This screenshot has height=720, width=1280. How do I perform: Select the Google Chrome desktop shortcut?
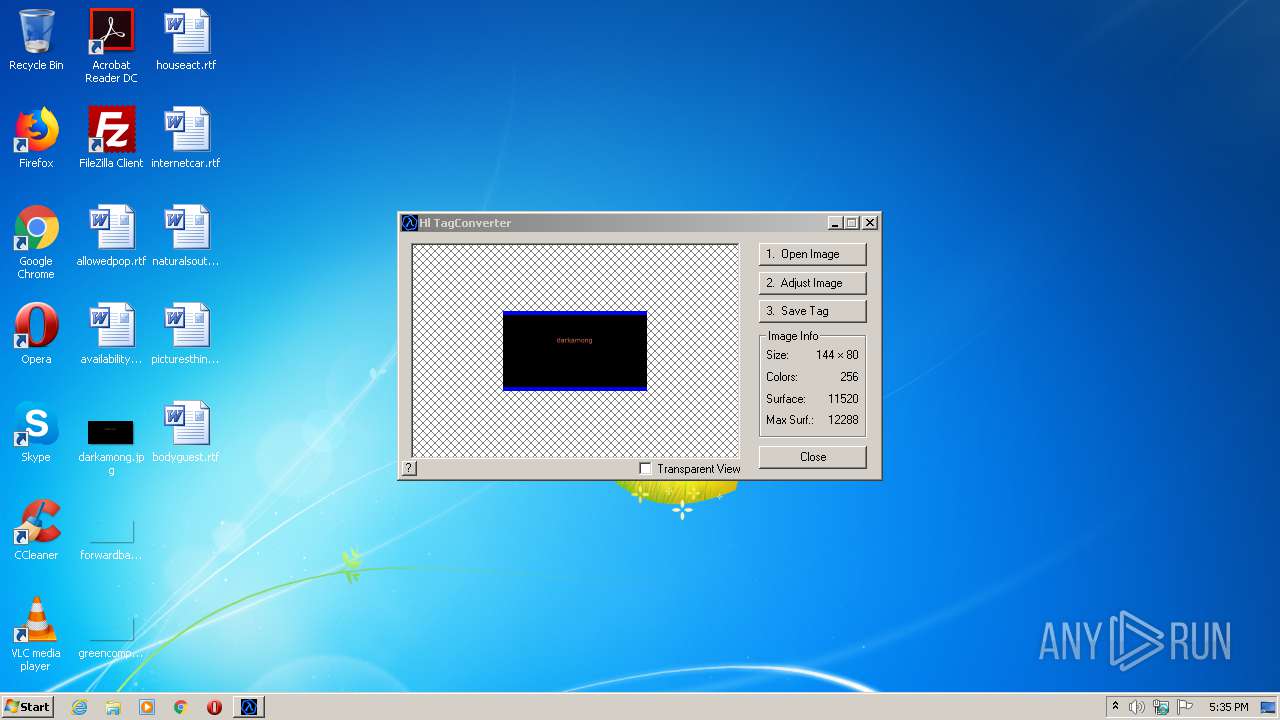tap(36, 242)
